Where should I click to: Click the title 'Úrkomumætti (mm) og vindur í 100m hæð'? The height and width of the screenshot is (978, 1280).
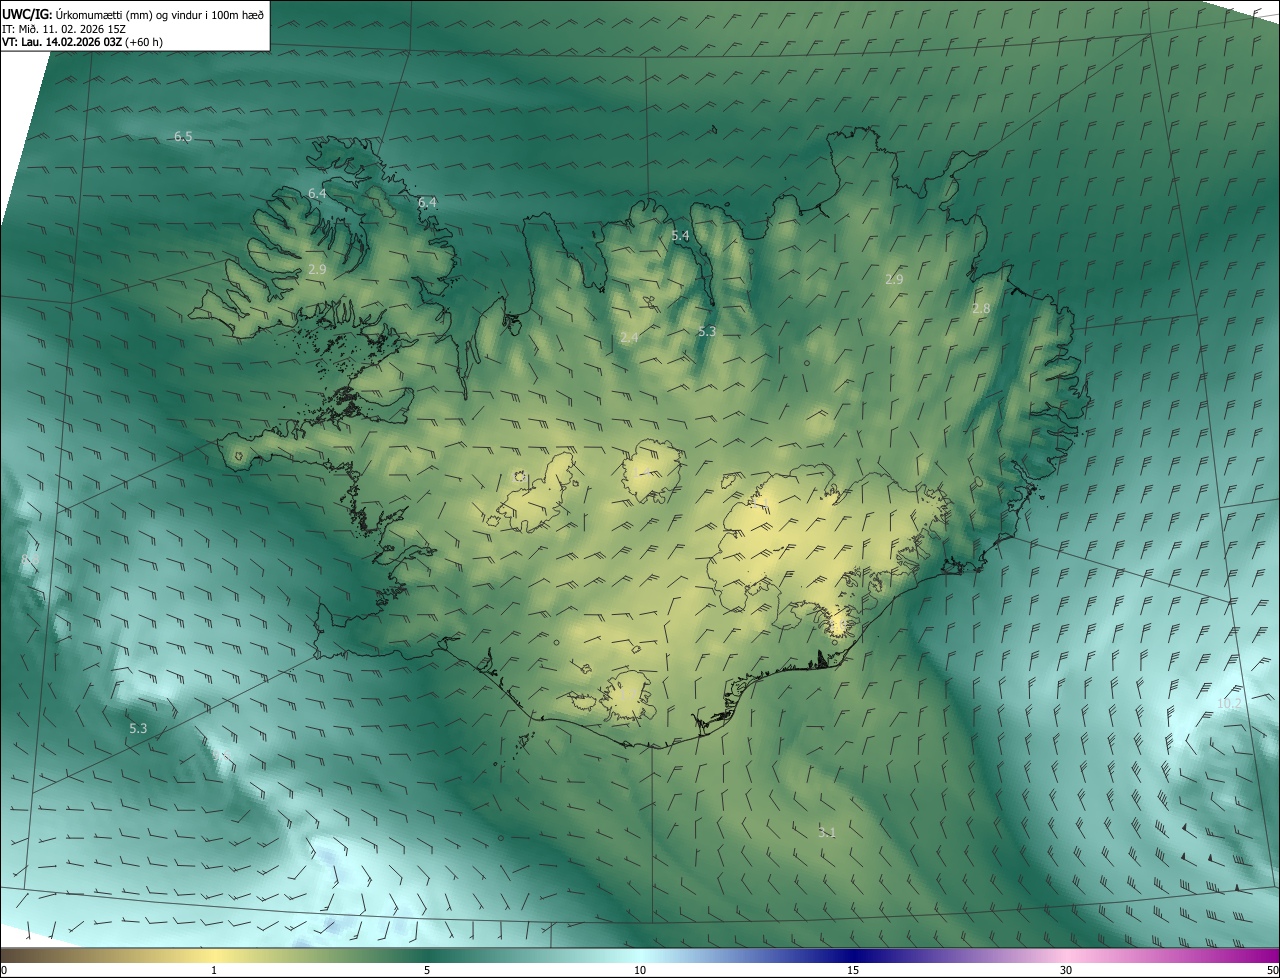[x=160, y=13]
